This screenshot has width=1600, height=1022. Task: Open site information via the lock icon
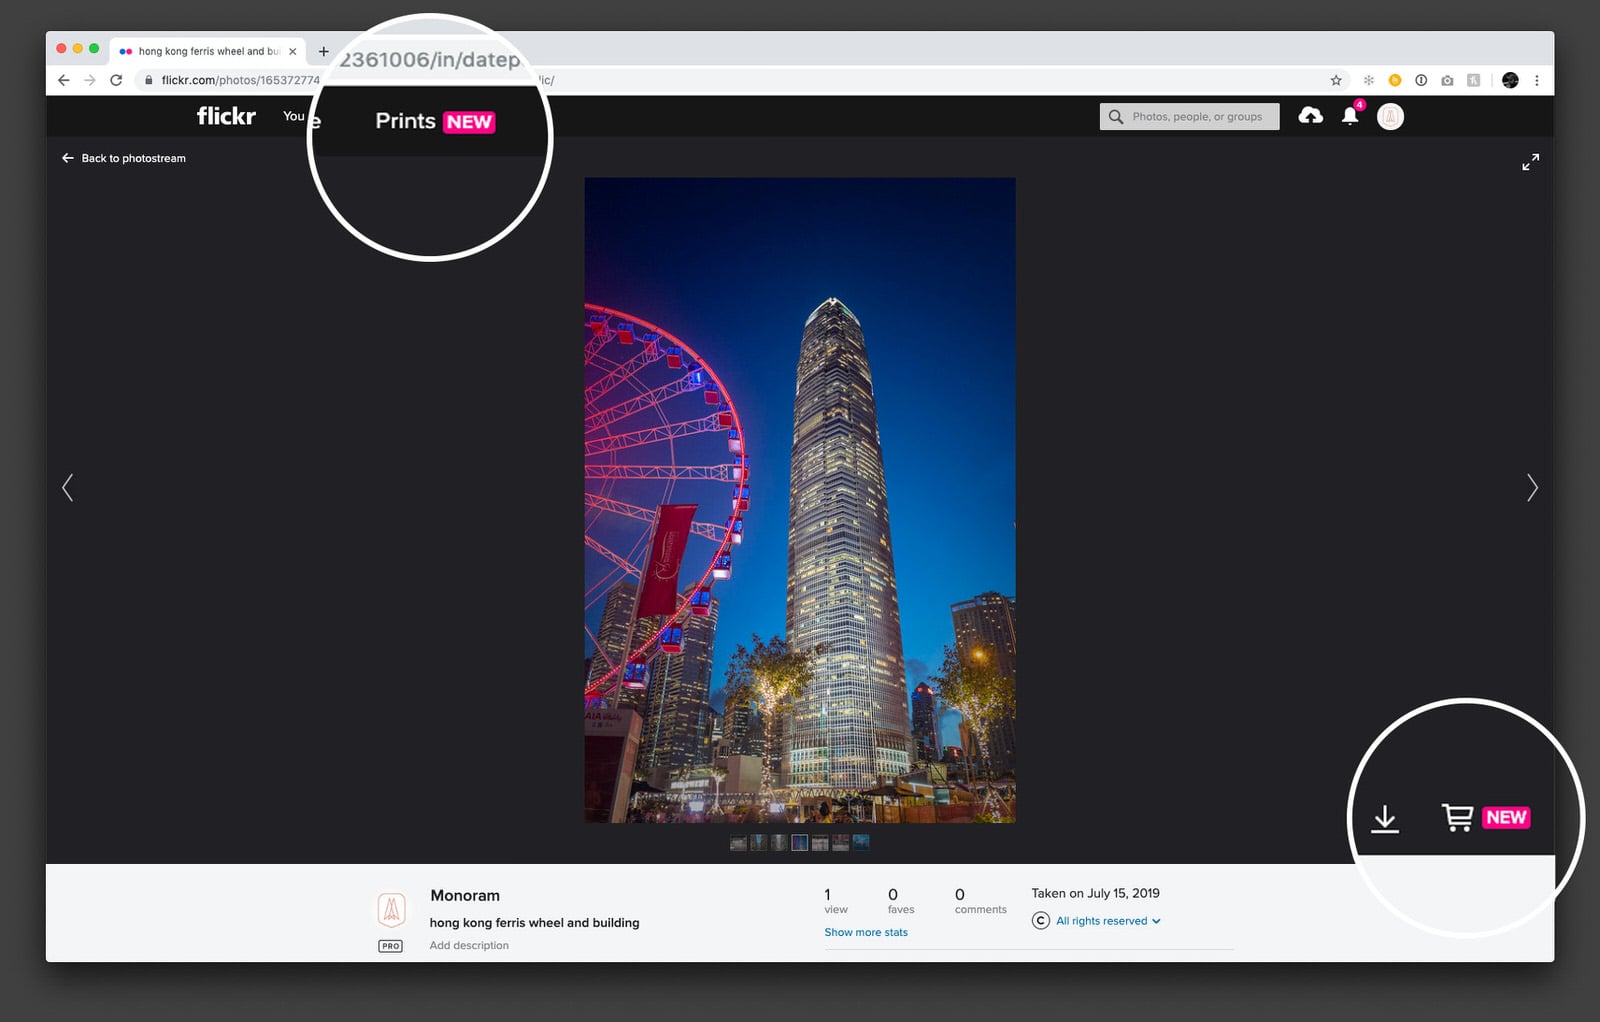pos(147,80)
